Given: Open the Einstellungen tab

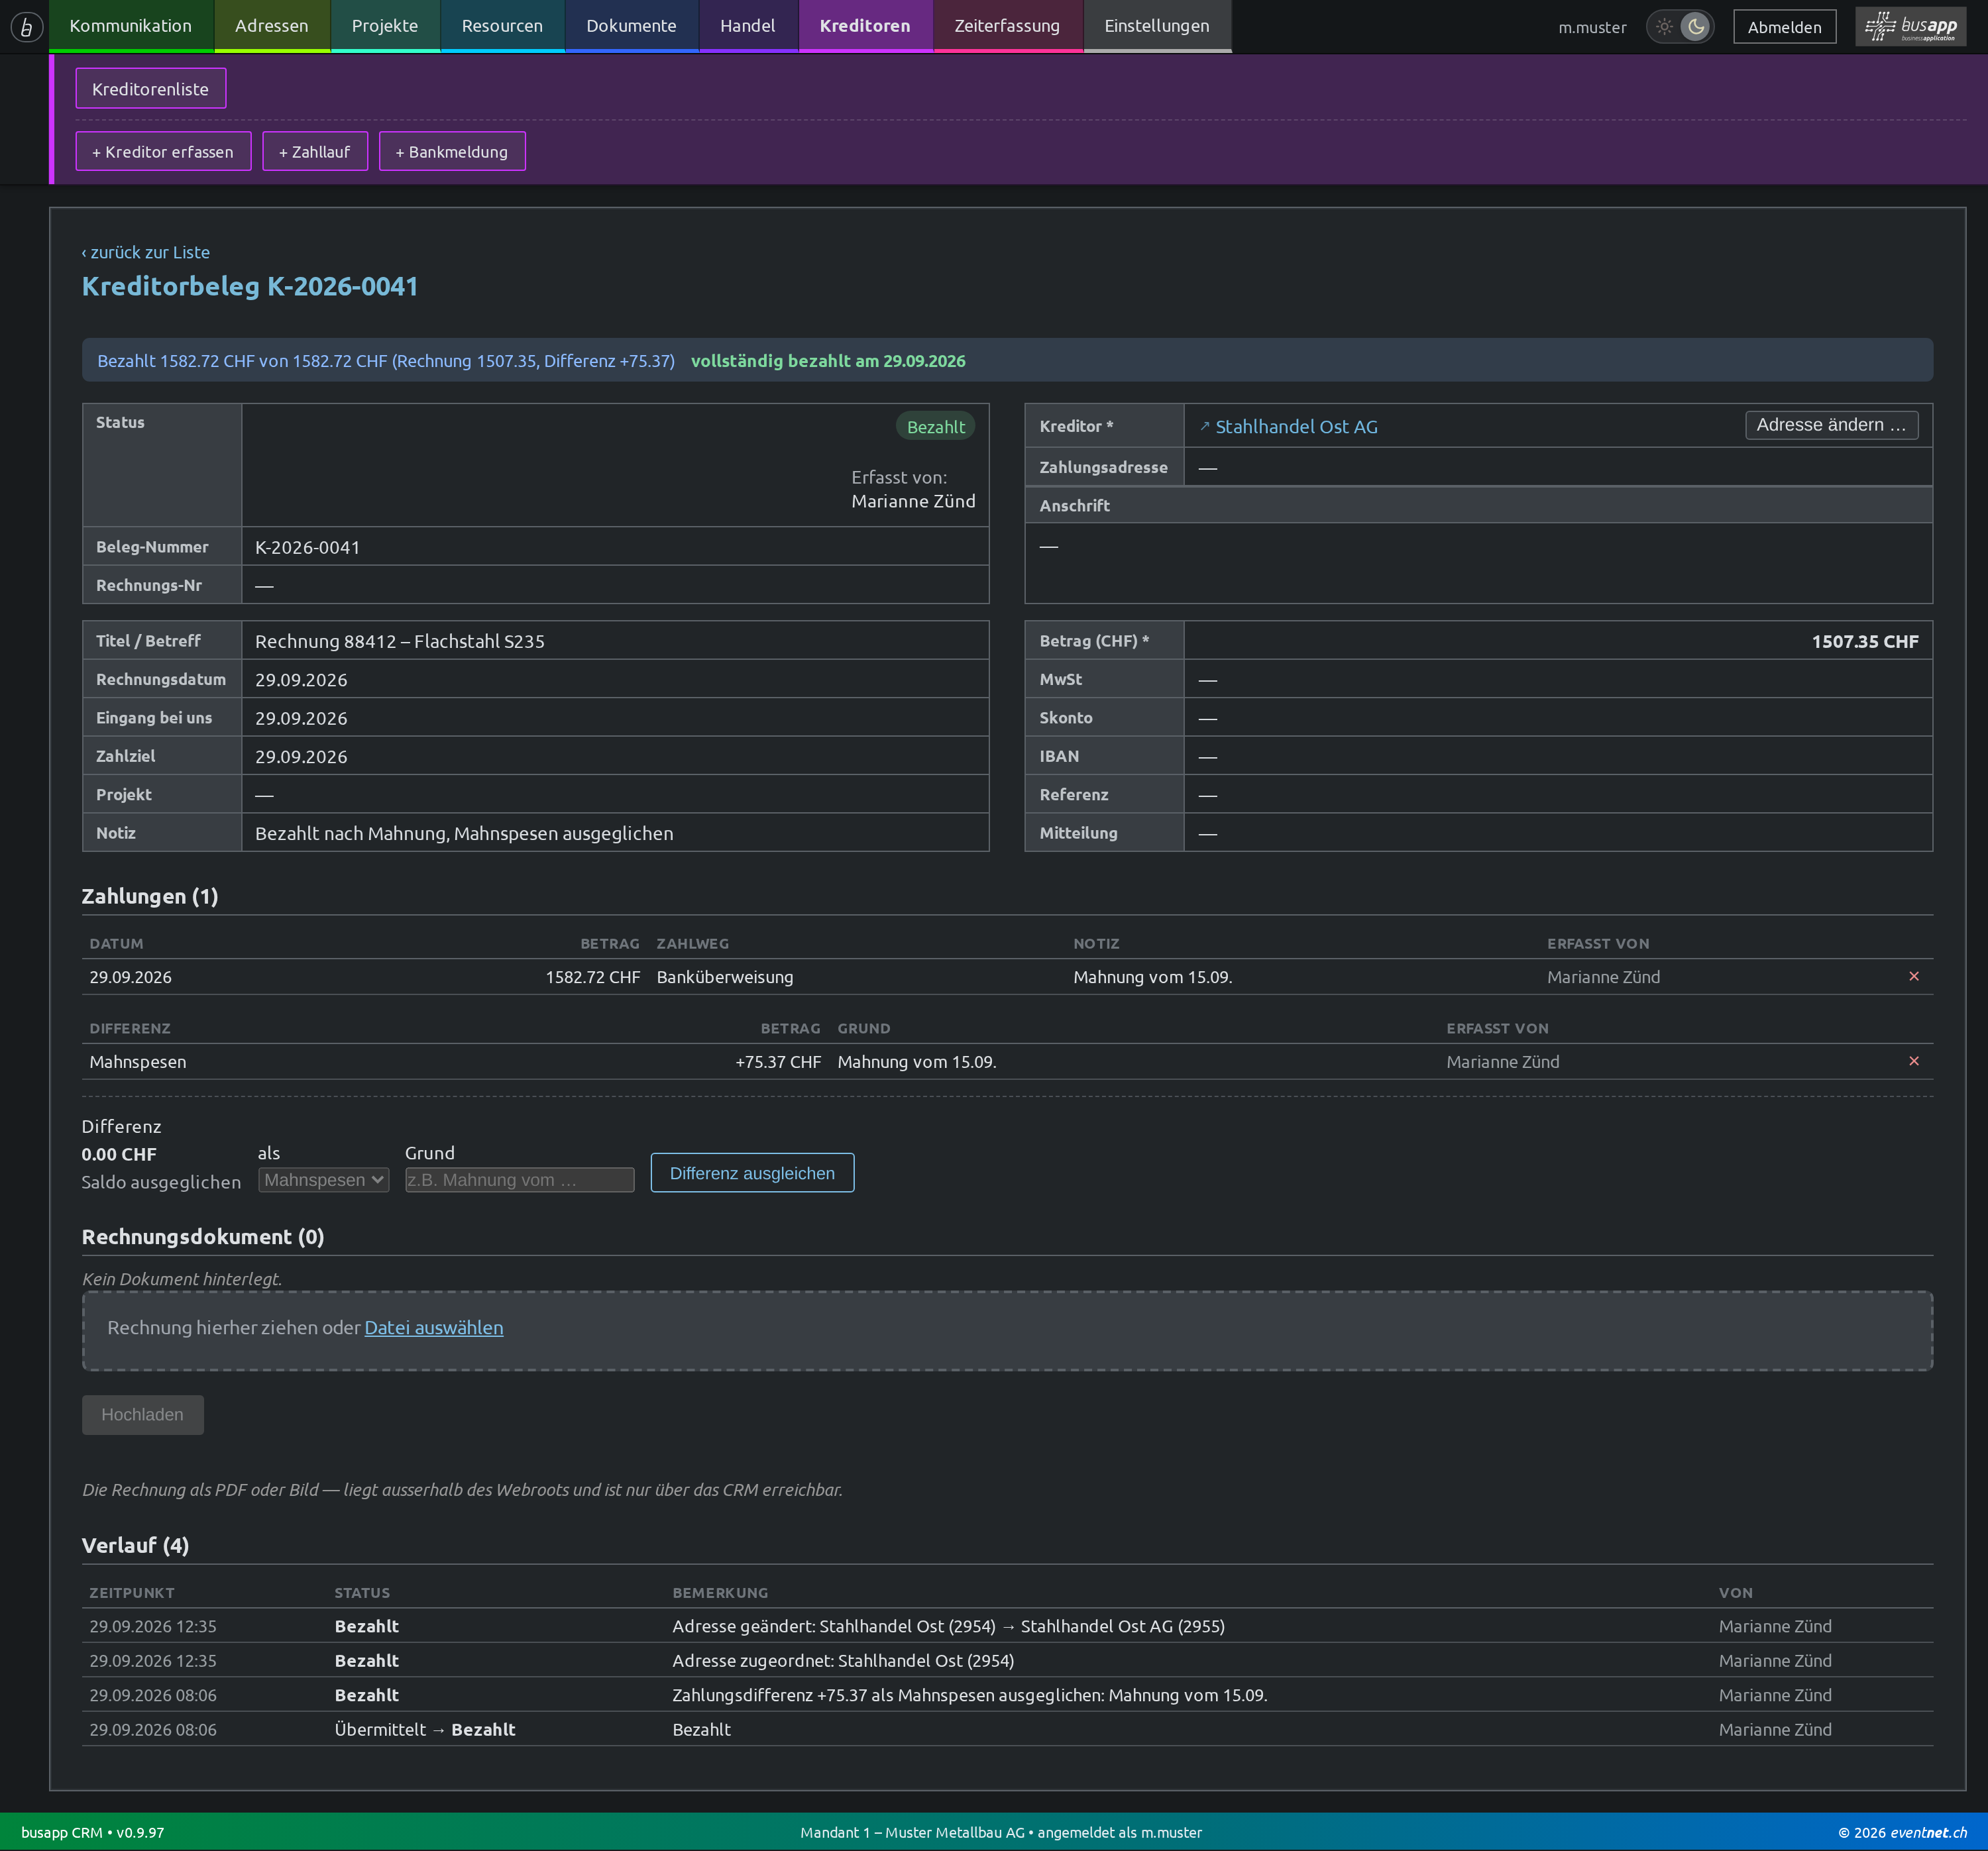Looking at the screenshot, I should (x=1157, y=26).
